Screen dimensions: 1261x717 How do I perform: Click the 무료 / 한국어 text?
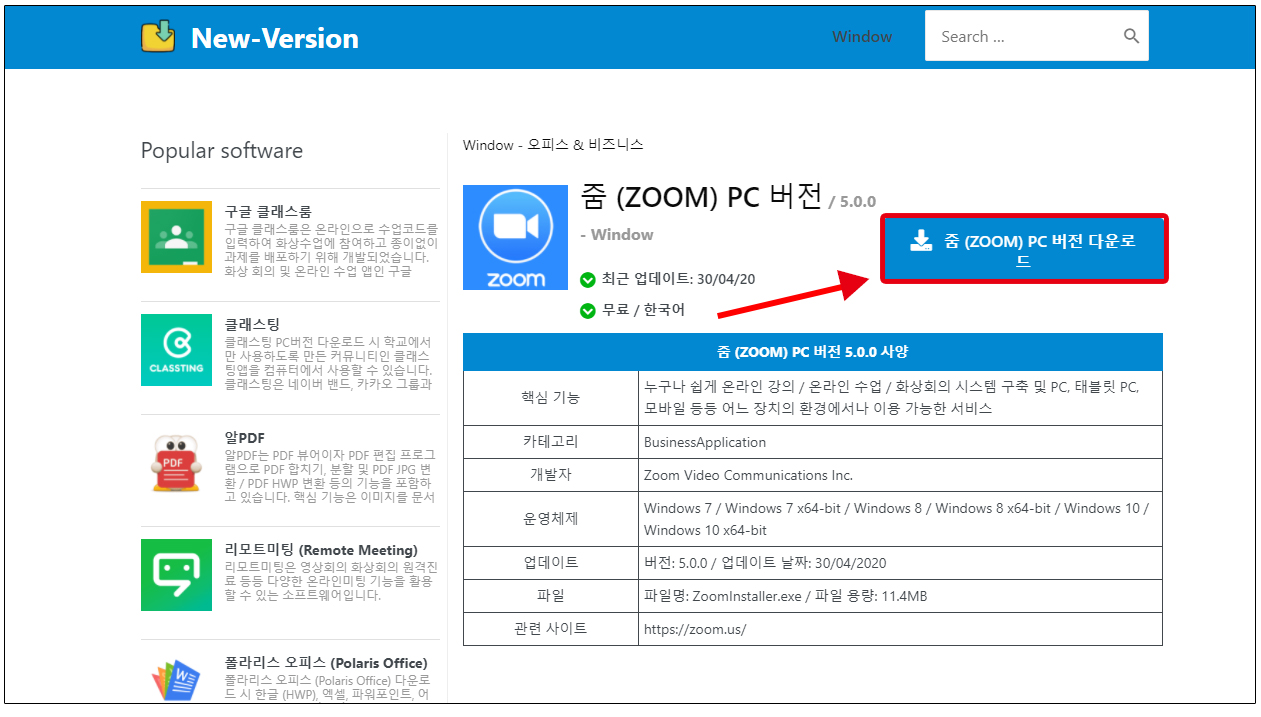[643, 310]
